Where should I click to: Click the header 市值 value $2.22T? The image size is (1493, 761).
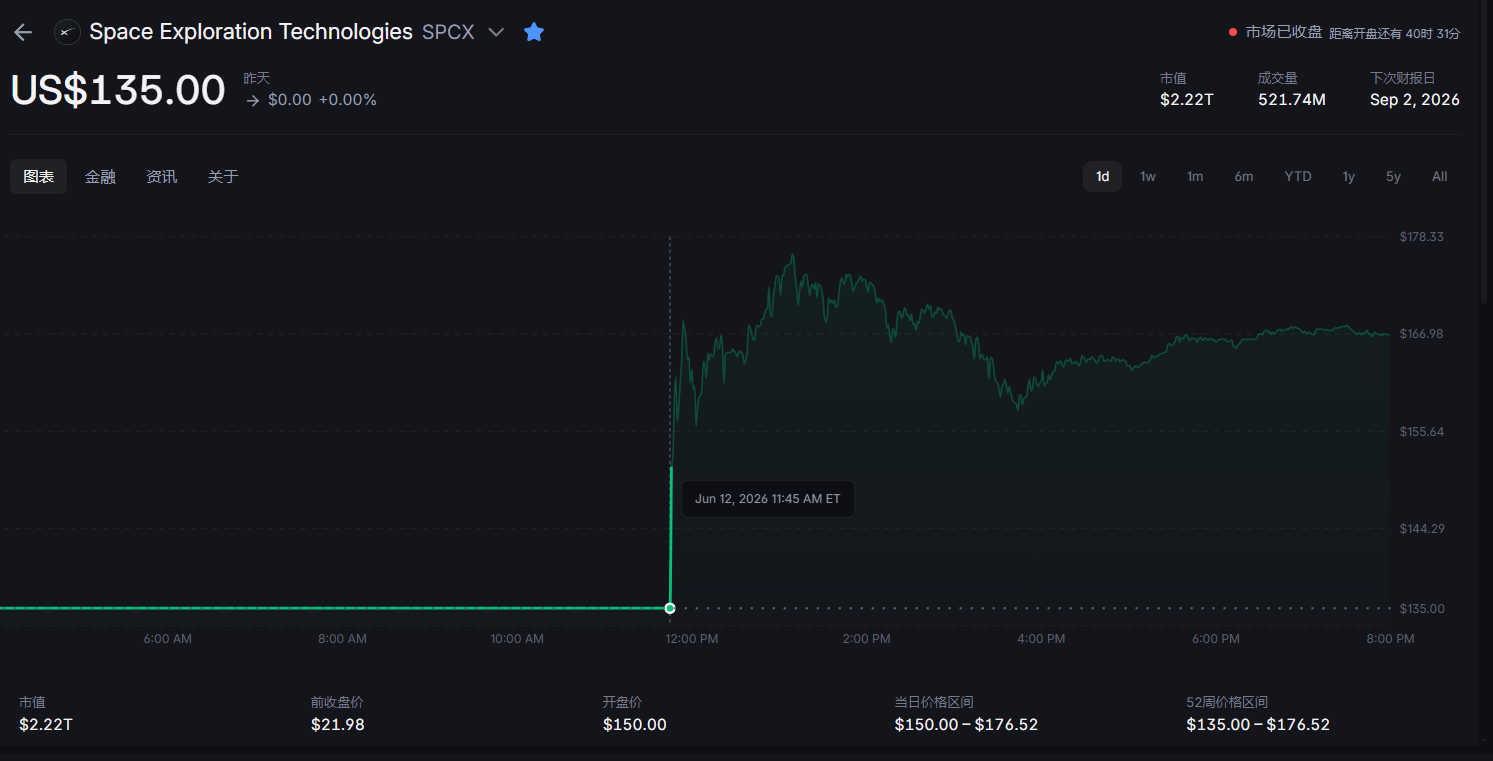click(1186, 100)
